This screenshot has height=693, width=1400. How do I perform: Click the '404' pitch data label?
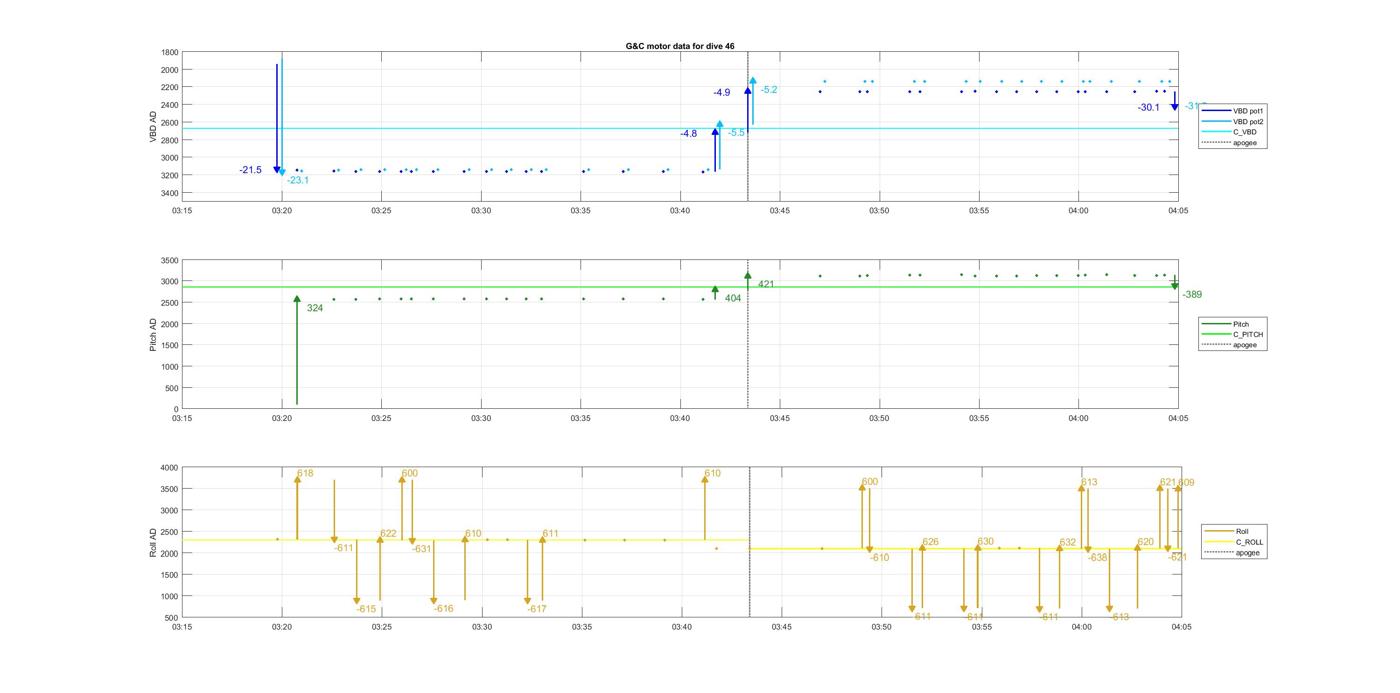click(x=733, y=298)
